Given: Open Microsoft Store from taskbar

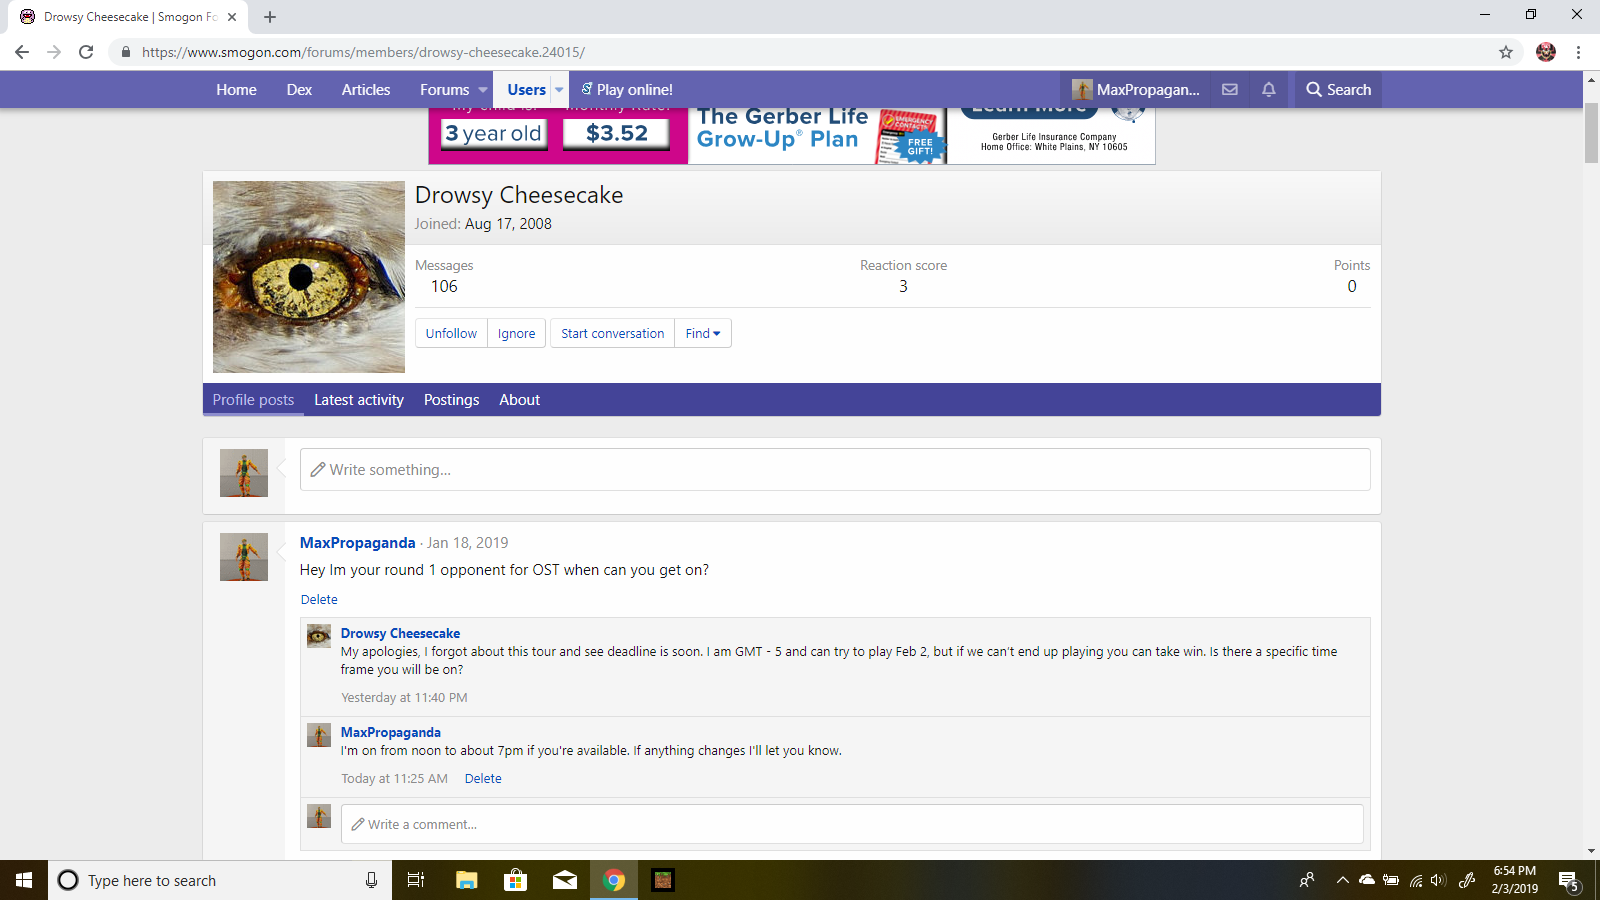Looking at the screenshot, I should [515, 880].
